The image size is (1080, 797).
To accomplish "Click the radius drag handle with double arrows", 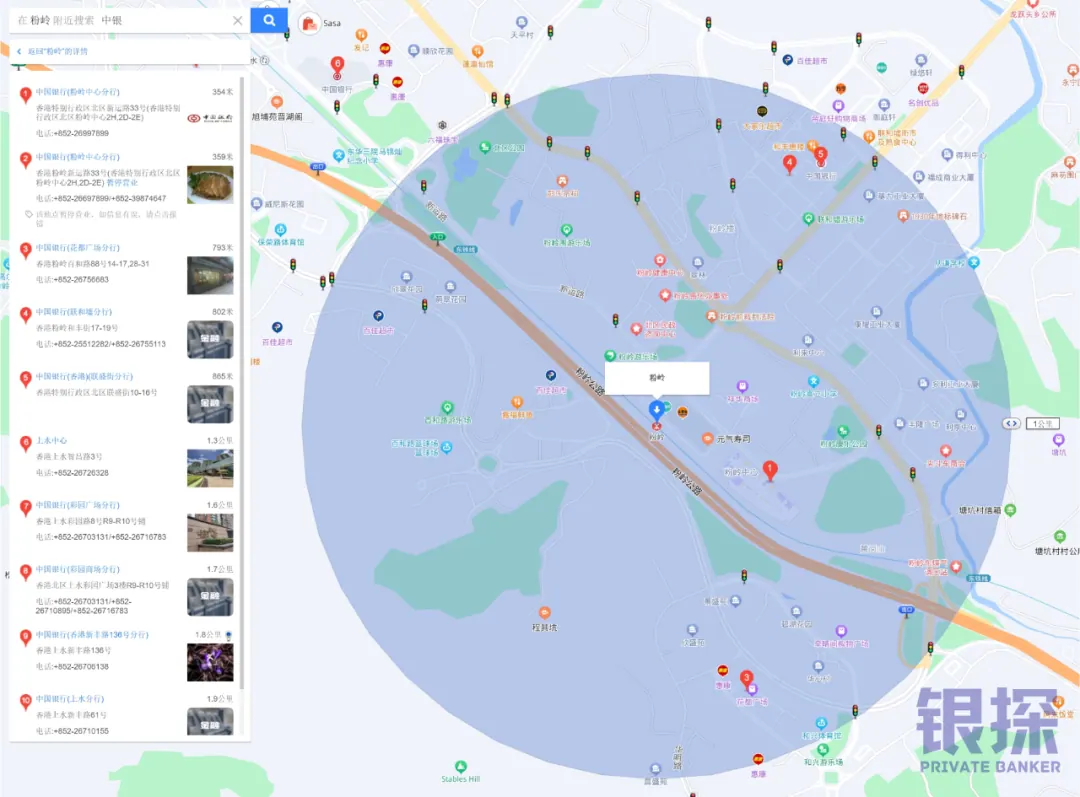I will click(1010, 424).
